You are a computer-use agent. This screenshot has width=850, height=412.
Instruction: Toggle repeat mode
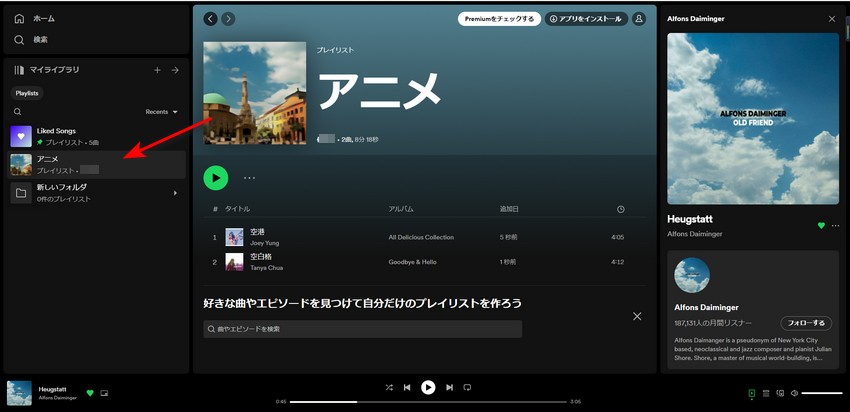coord(467,388)
